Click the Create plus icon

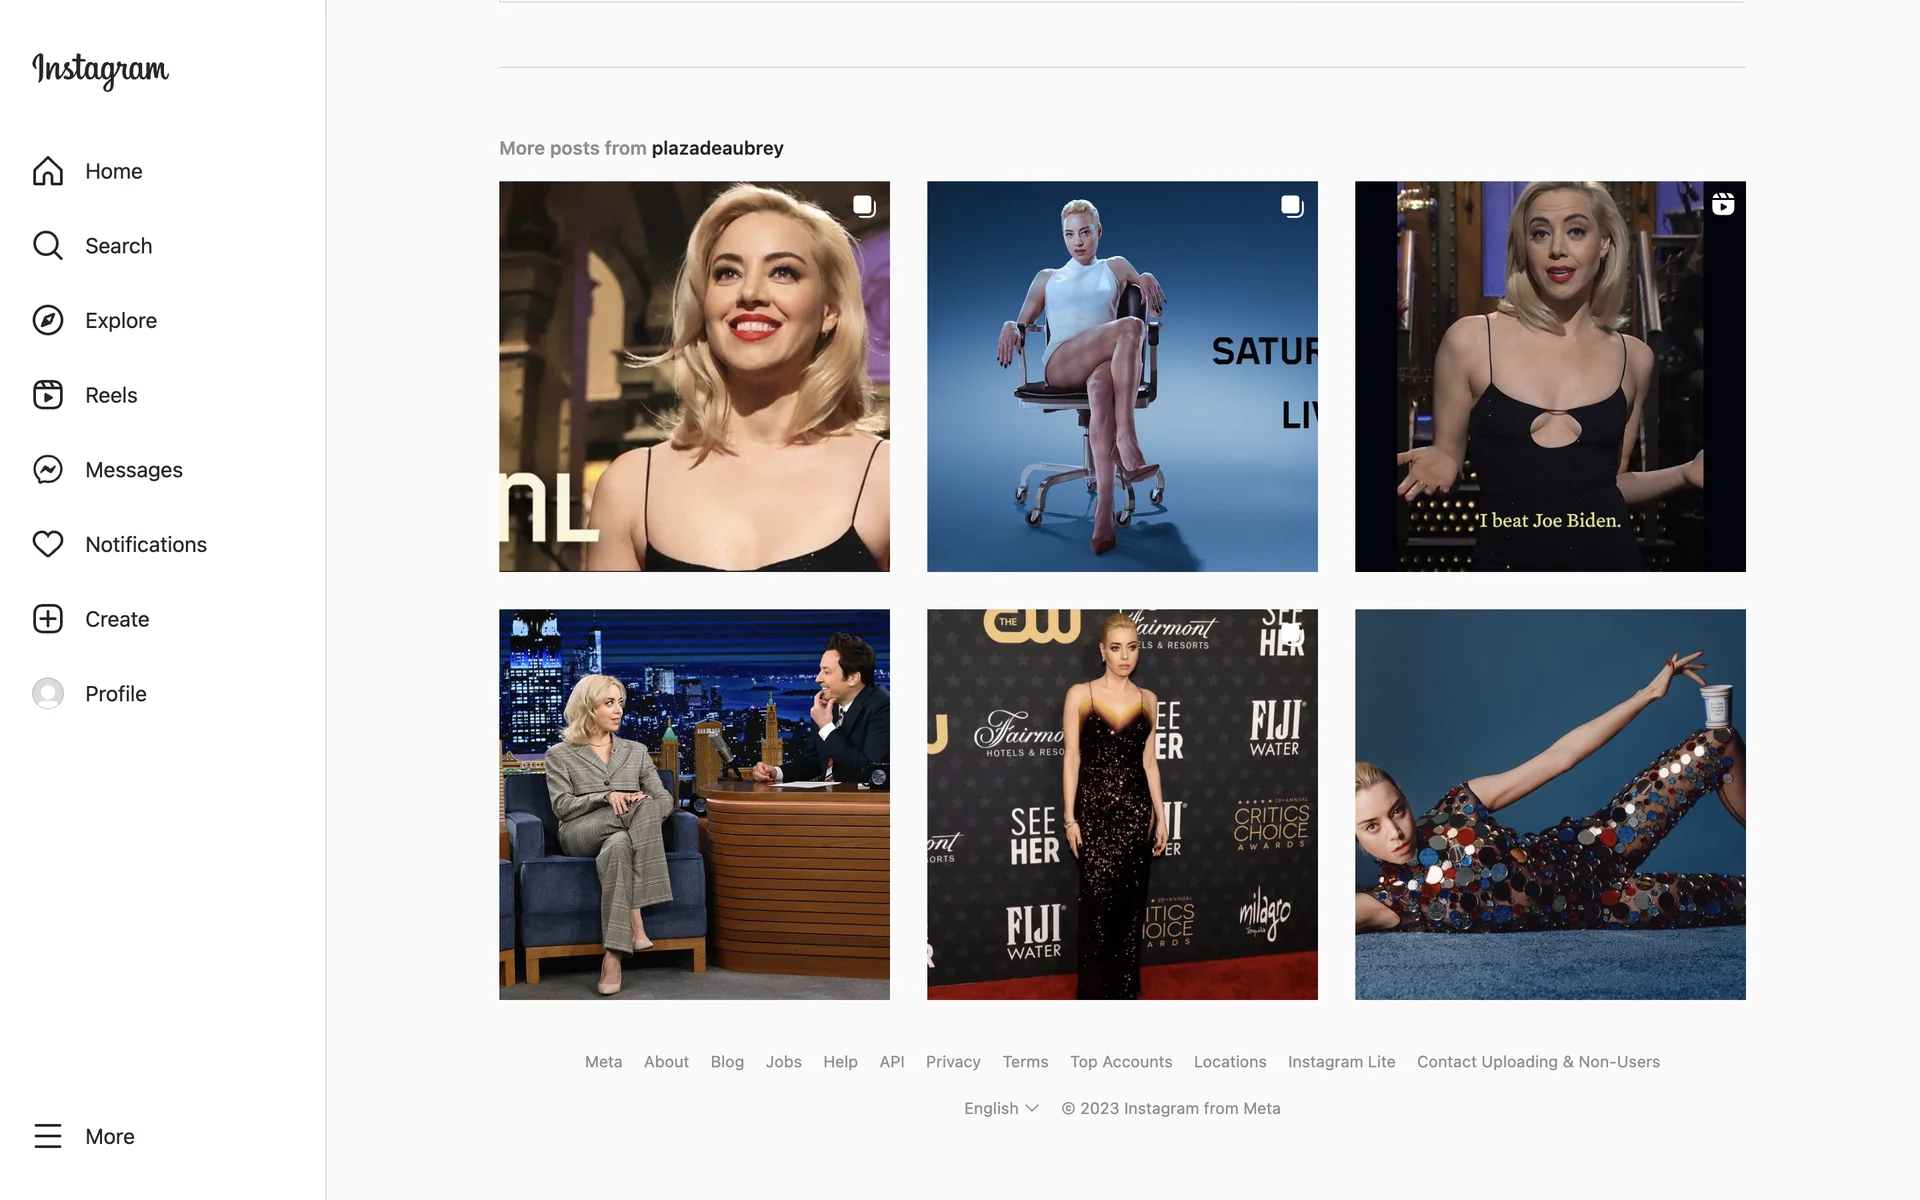click(48, 619)
